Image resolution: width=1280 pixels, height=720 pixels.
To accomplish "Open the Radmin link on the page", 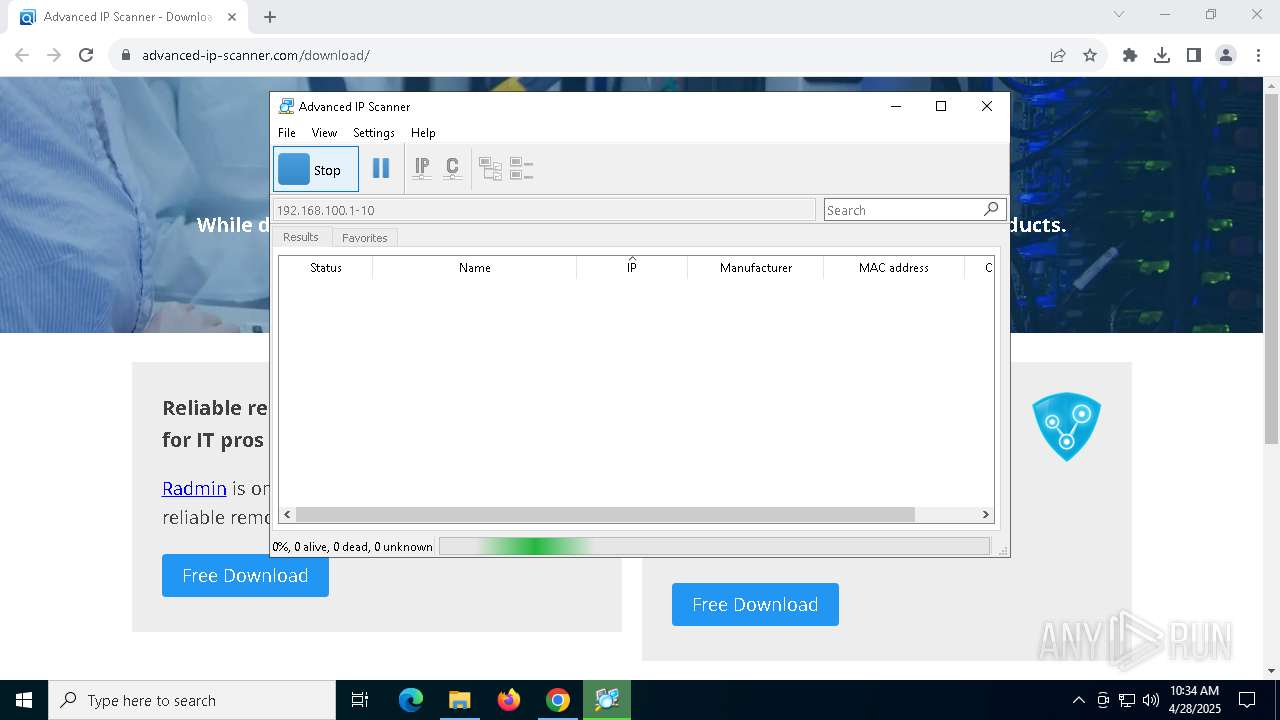I will click(x=194, y=488).
